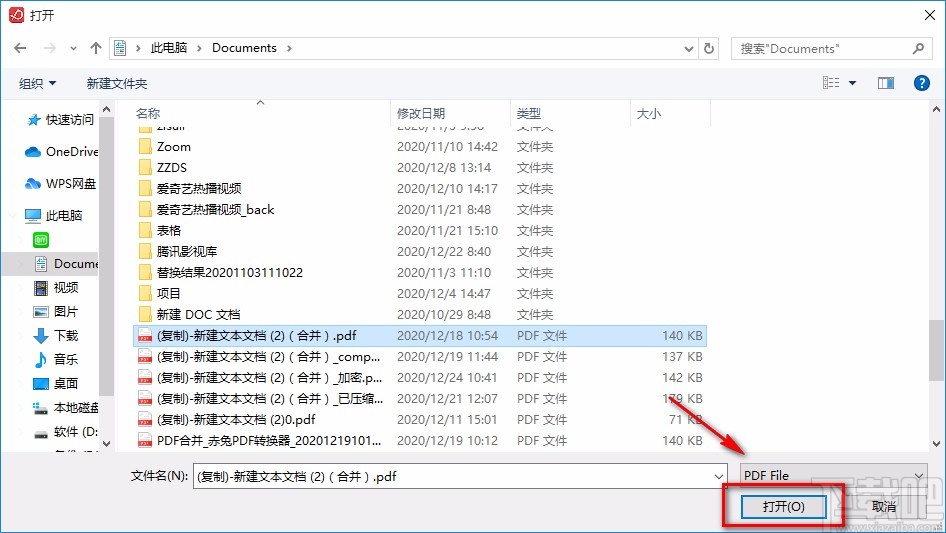Select the 140 KB (合并).pdf file
Viewport: 946px width, 533px height.
(x=419, y=336)
